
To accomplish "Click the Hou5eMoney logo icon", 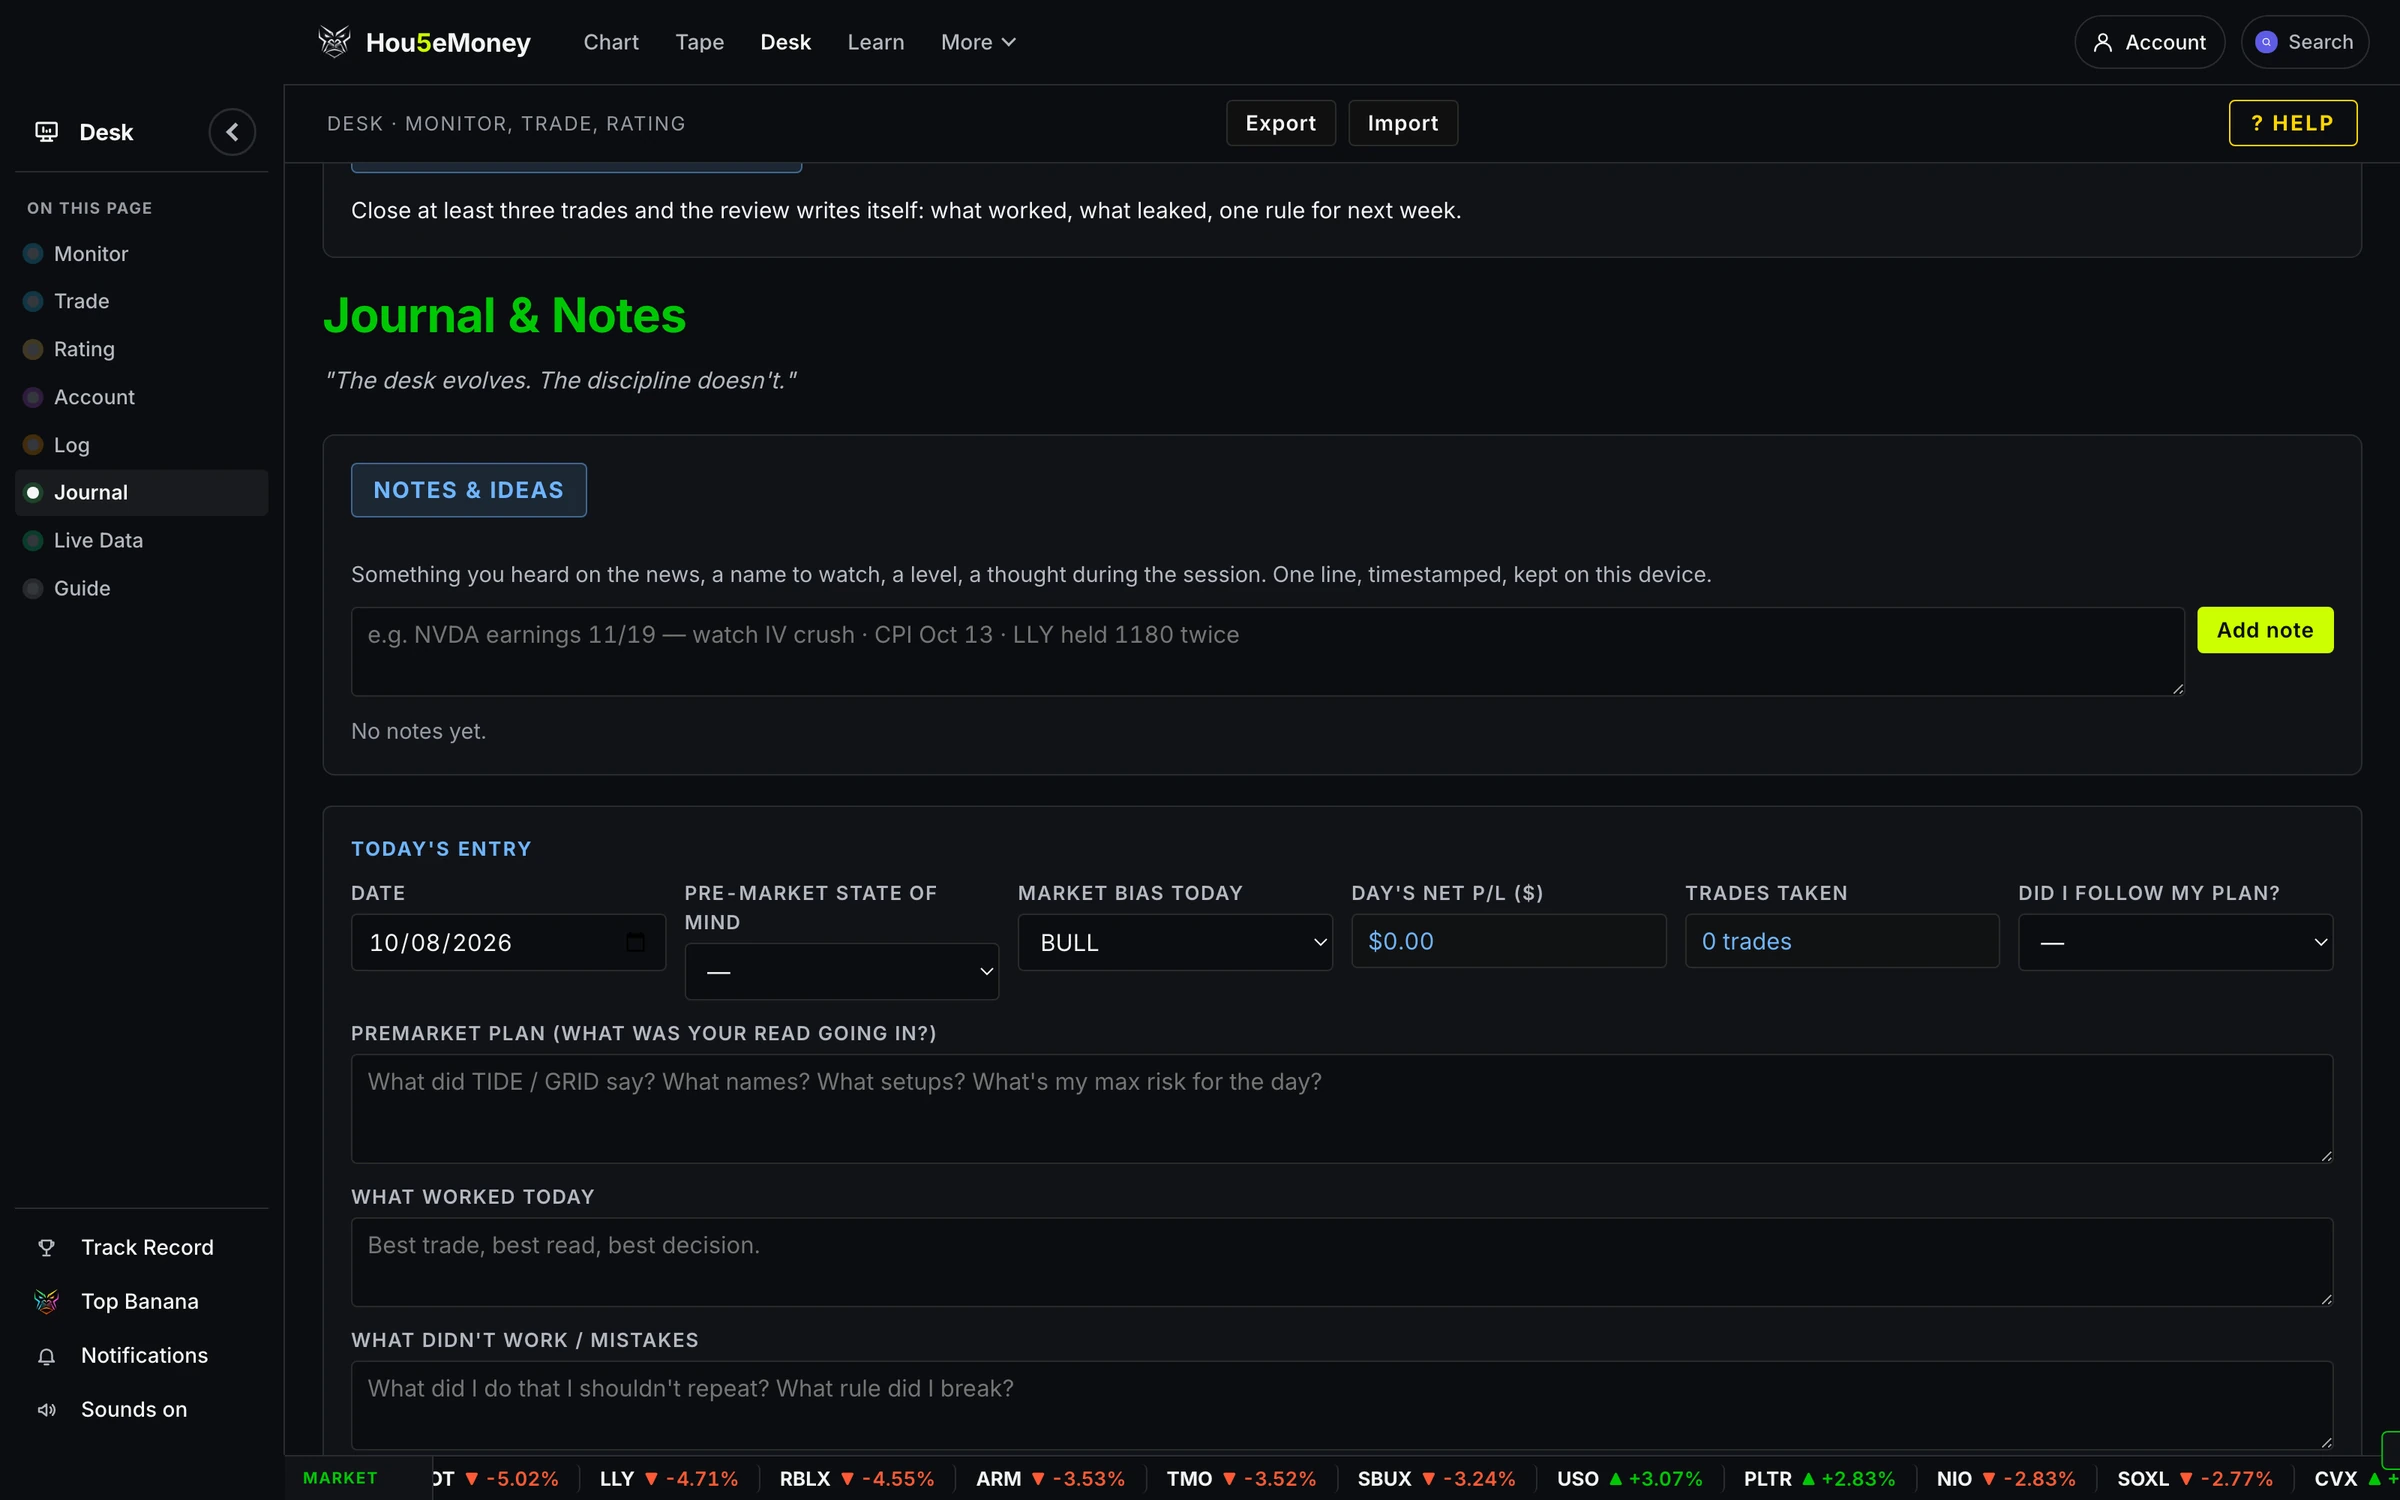I will pos(334,42).
